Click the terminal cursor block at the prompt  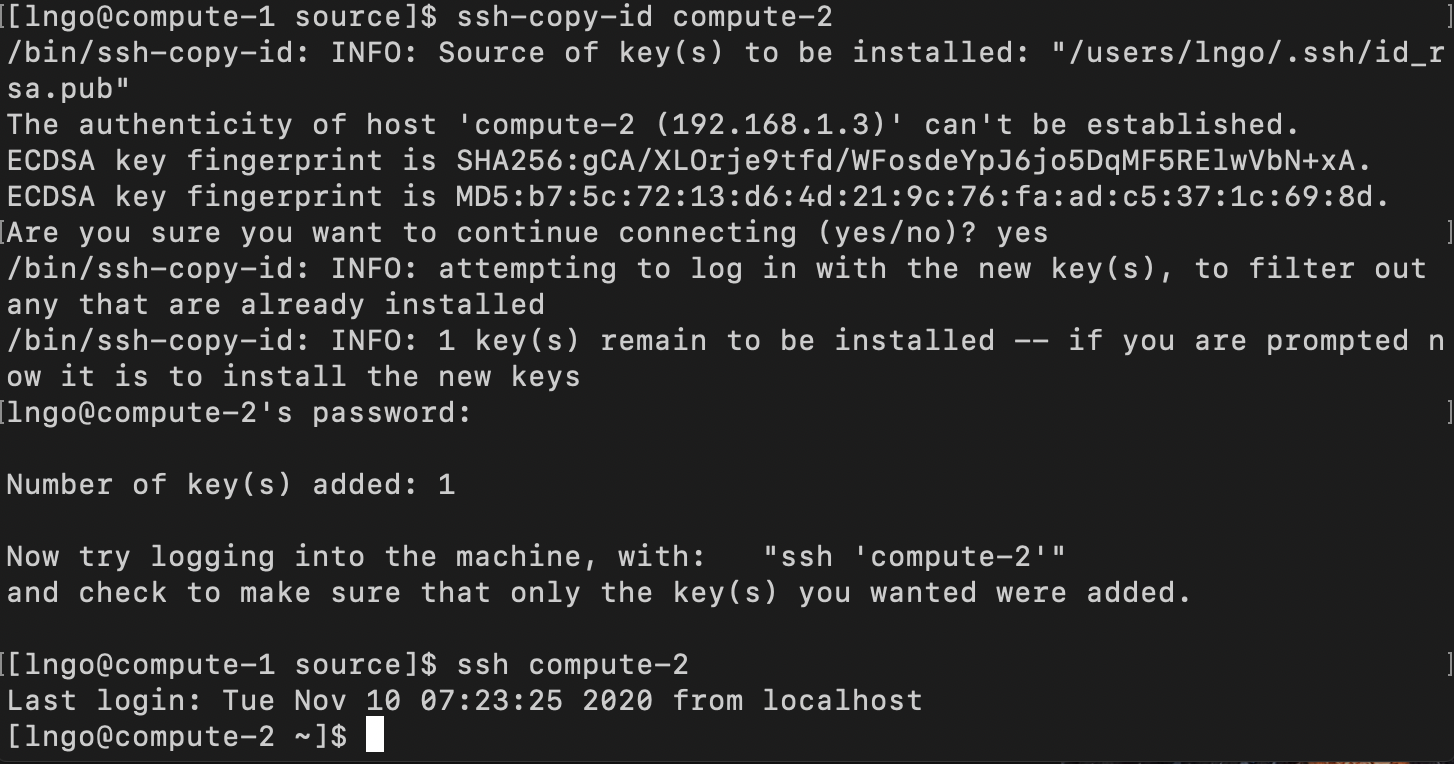(x=375, y=735)
